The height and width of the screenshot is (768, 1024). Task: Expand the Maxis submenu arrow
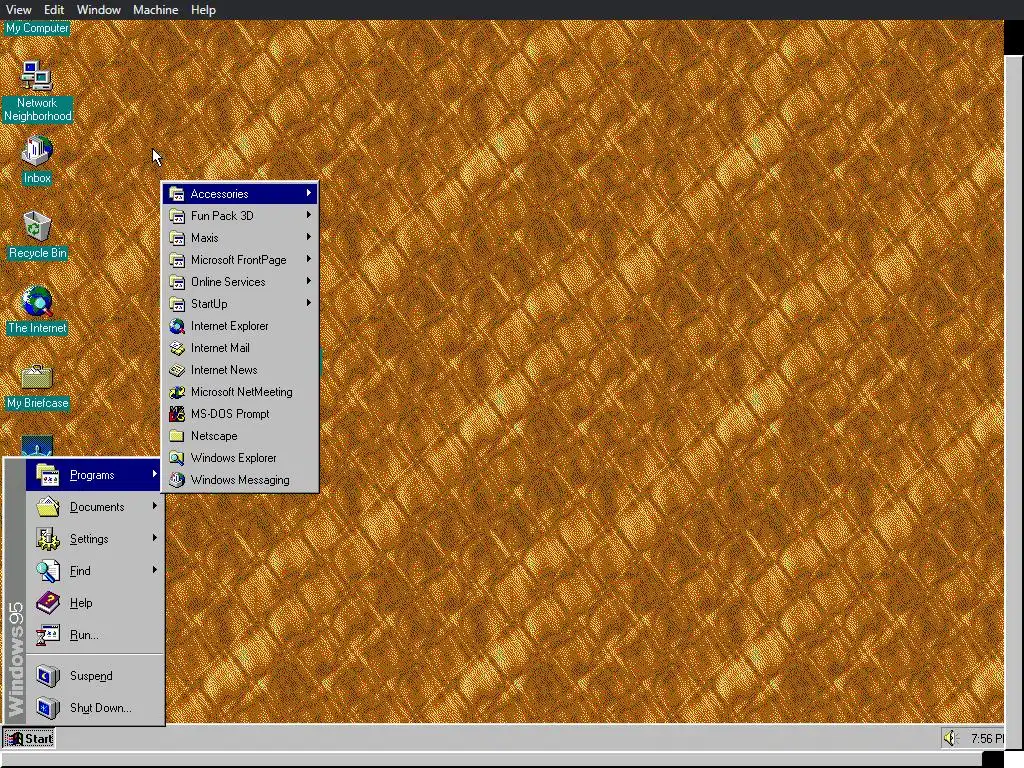click(309, 237)
